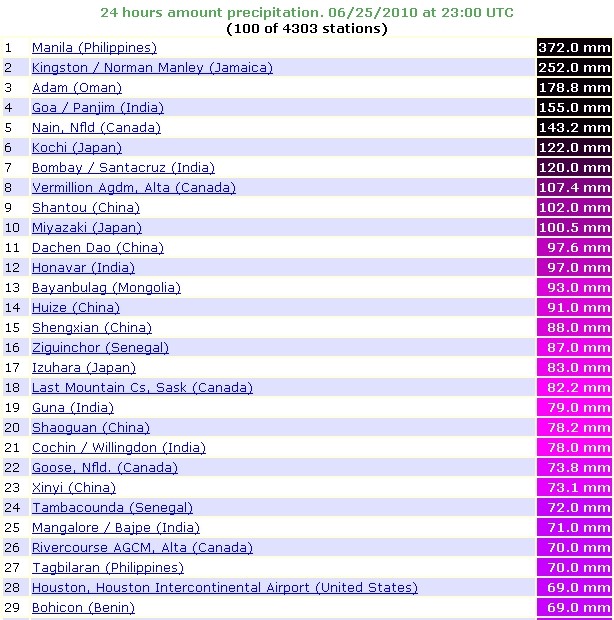
Task: Select the 91.0 mm value
Action: (x=574, y=308)
